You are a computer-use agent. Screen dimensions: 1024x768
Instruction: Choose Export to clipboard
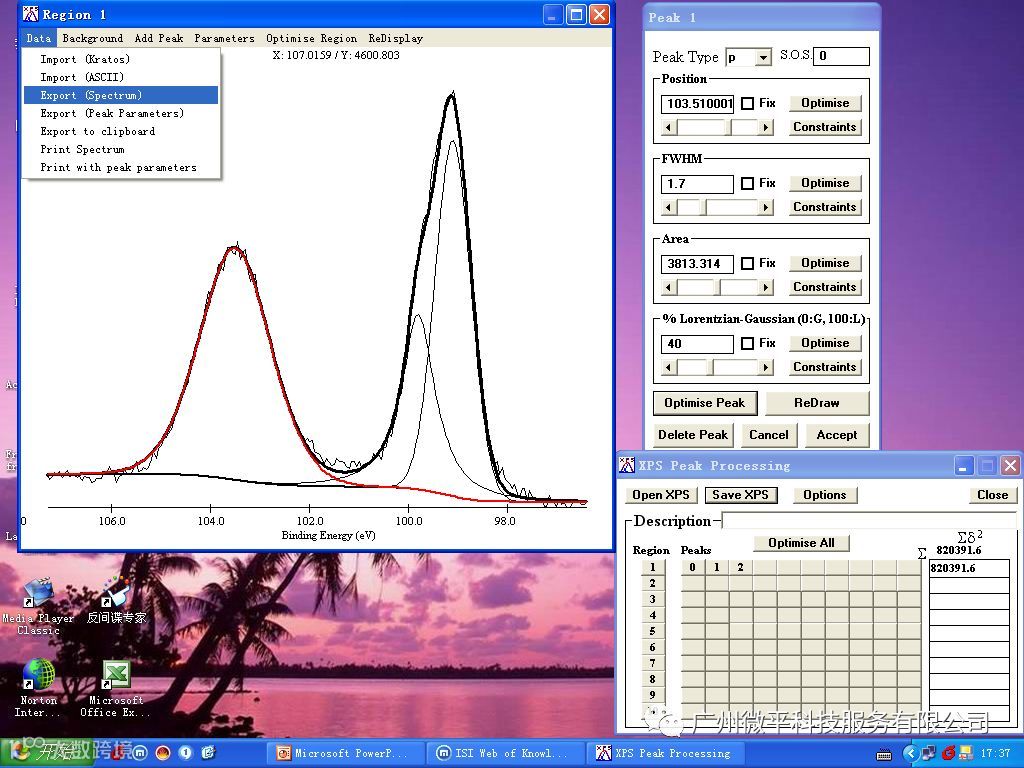(121, 131)
